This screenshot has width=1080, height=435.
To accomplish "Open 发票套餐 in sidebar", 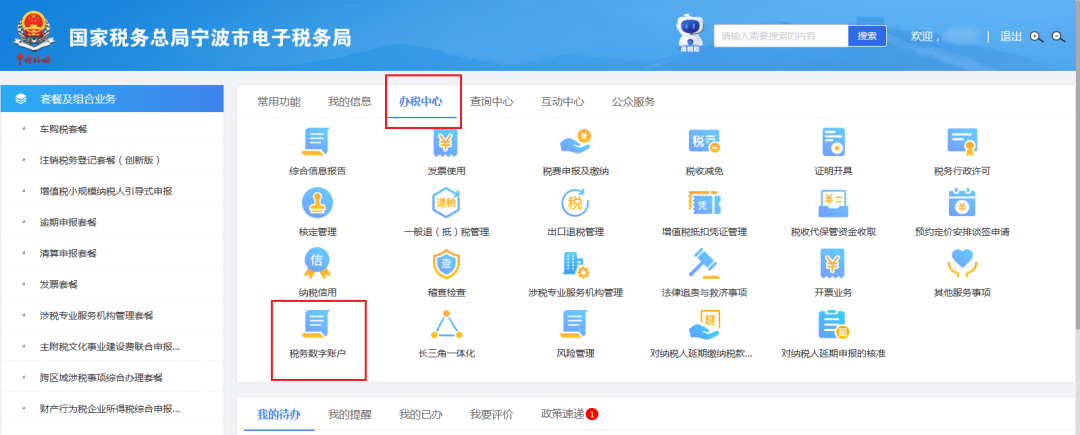I will click(x=59, y=284).
